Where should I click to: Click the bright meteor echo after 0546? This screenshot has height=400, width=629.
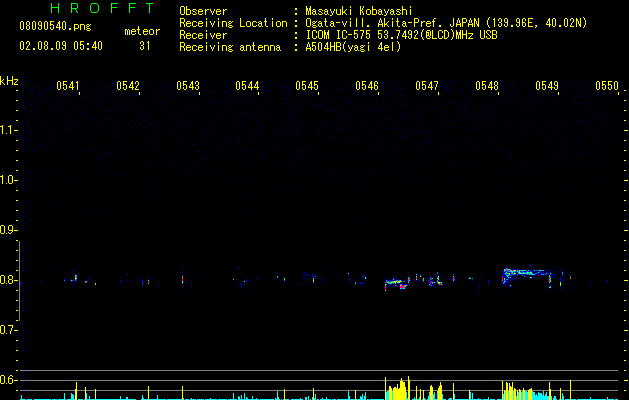coord(397,283)
